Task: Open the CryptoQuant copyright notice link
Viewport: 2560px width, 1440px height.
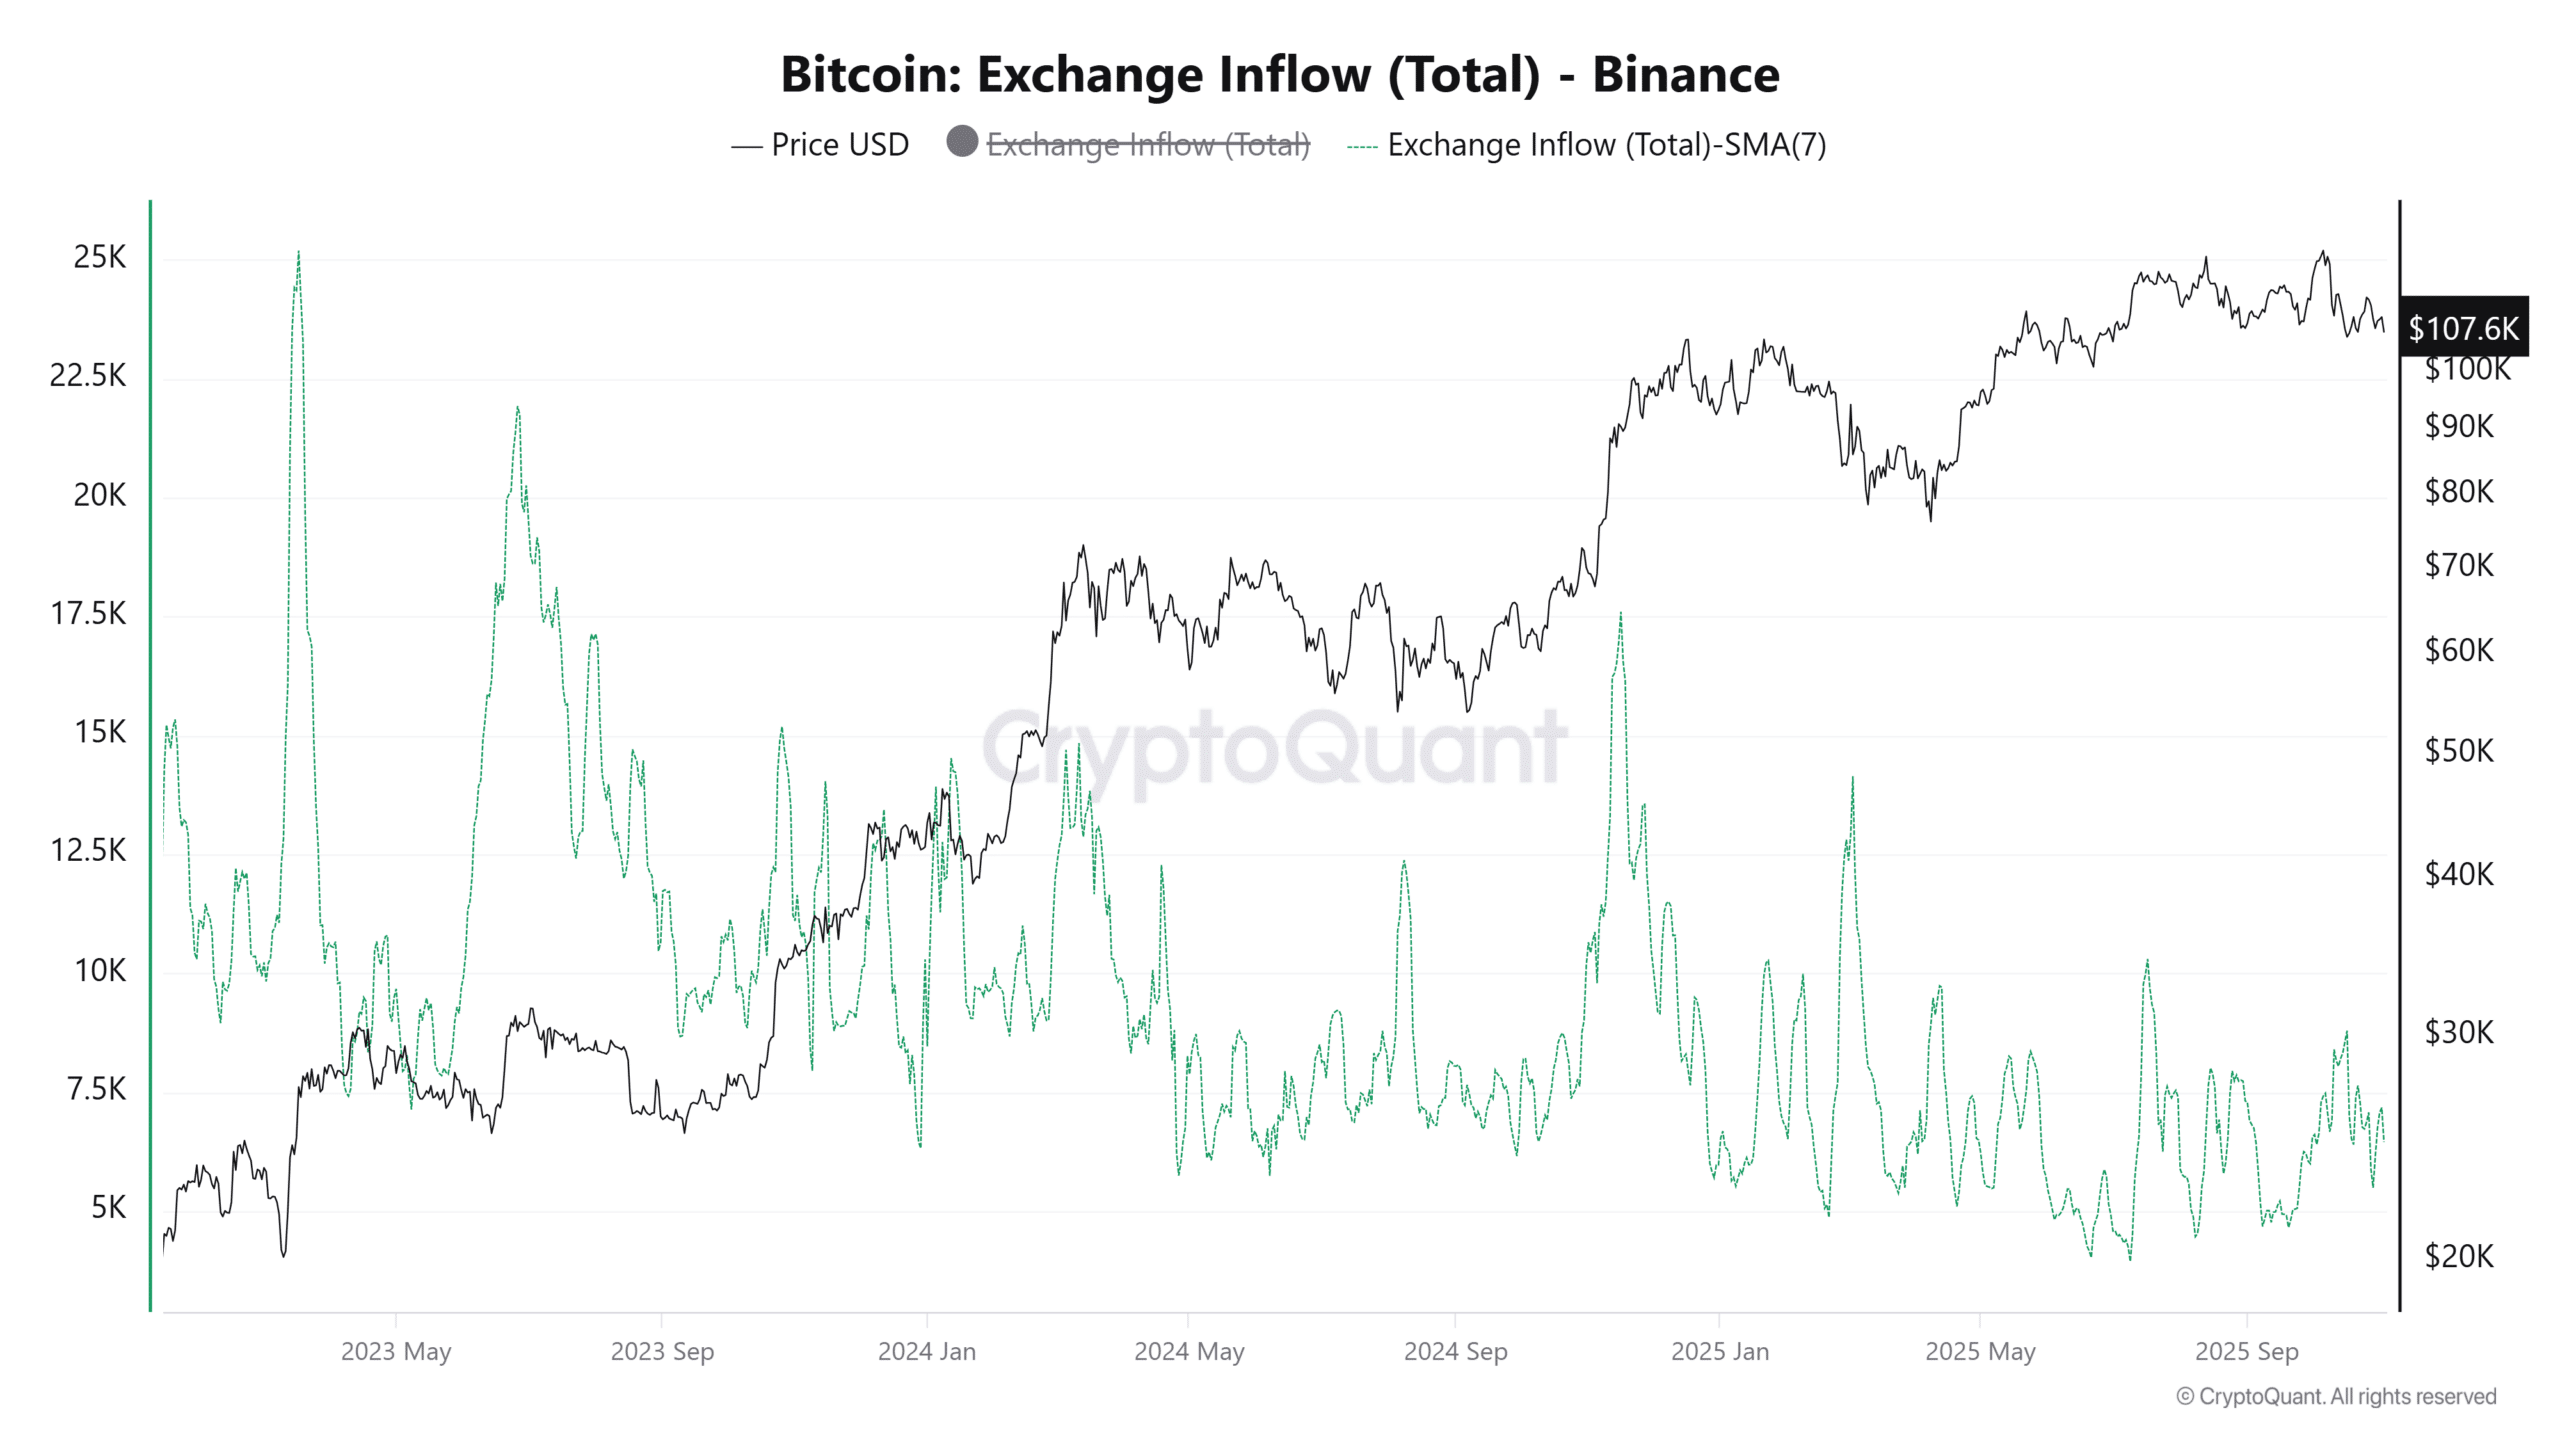Action: point(2336,1396)
